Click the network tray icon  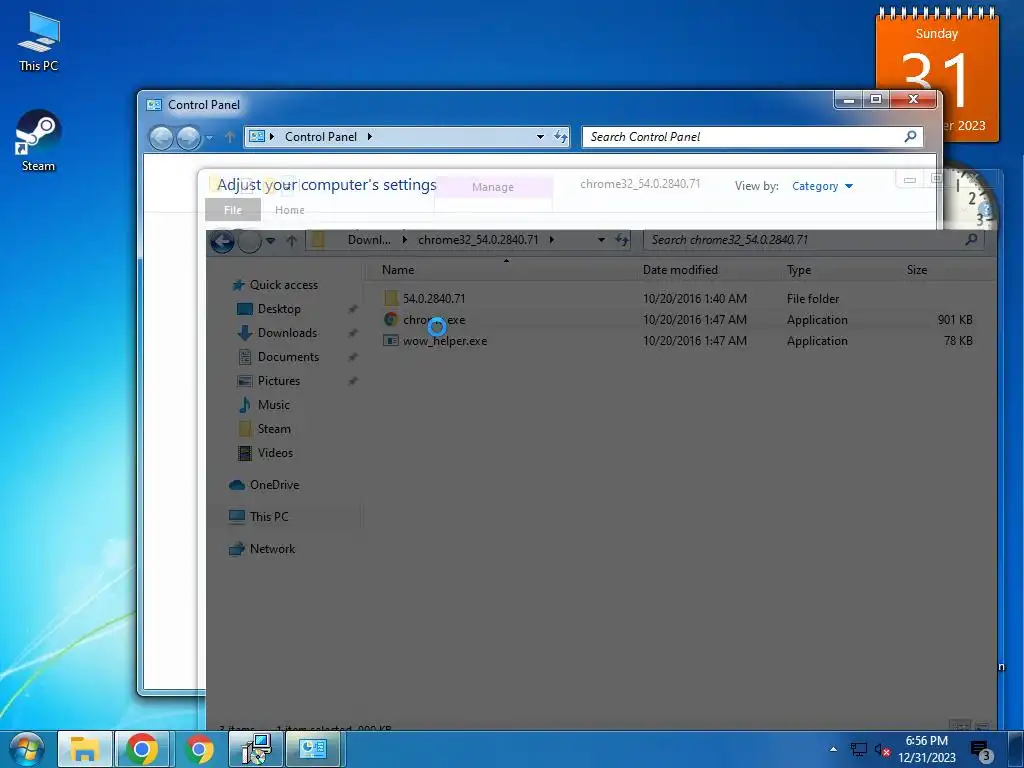coord(858,749)
